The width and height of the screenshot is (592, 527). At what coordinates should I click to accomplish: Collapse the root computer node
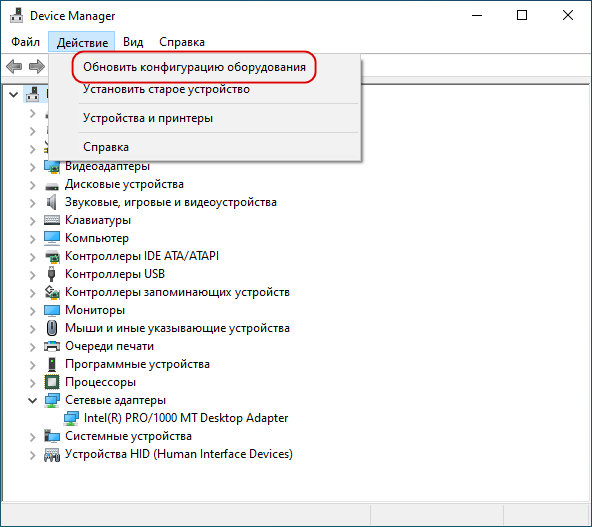click(x=14, y=94)
